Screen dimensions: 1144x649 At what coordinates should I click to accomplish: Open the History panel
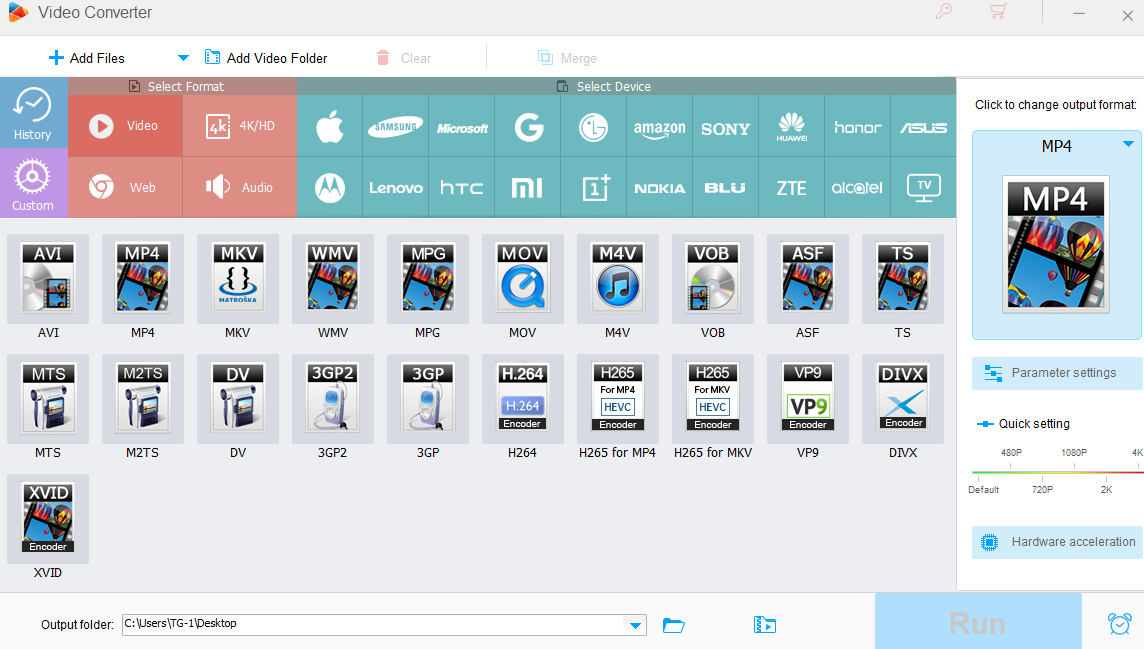pyautogui.click(x=33, y=113)
